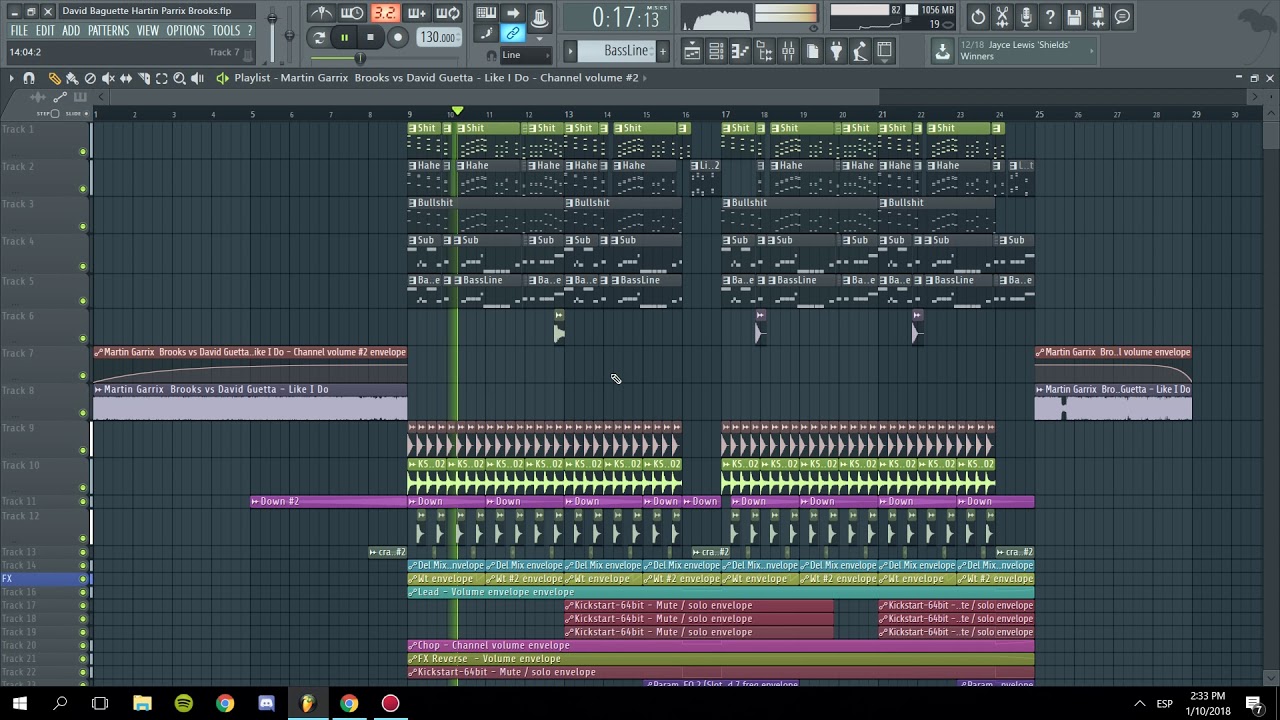This screenshot has height=720, width=1280.
Task: Select the Slip tool in playlist toolbar
Action: point(126,78)
